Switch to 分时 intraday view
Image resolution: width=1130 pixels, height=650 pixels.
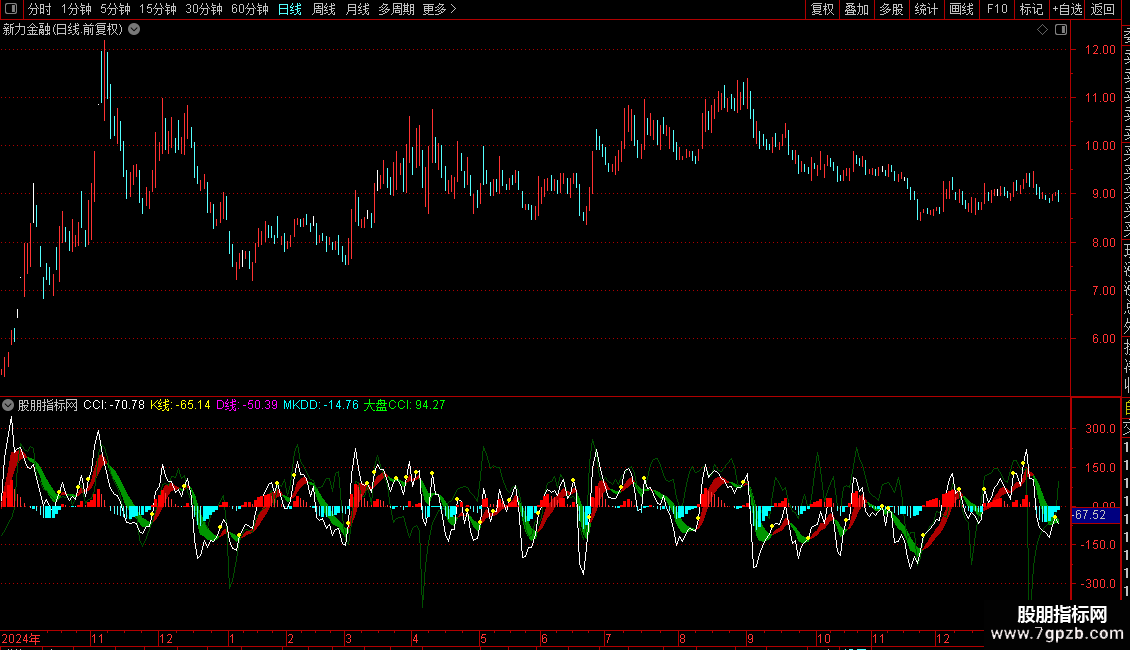pos(40,9)
